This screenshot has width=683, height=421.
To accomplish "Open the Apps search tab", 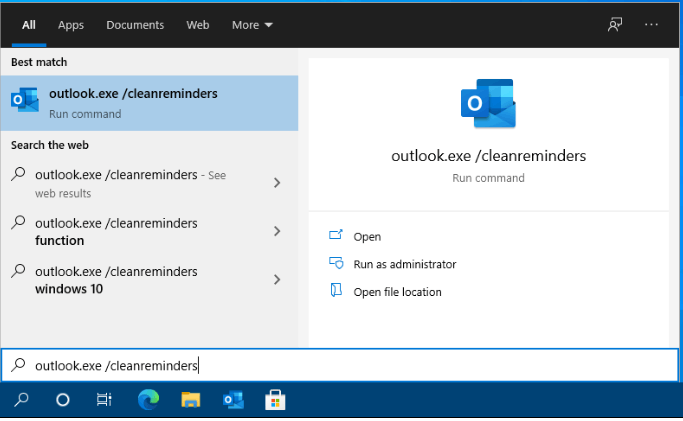I will tap(71, 25).
